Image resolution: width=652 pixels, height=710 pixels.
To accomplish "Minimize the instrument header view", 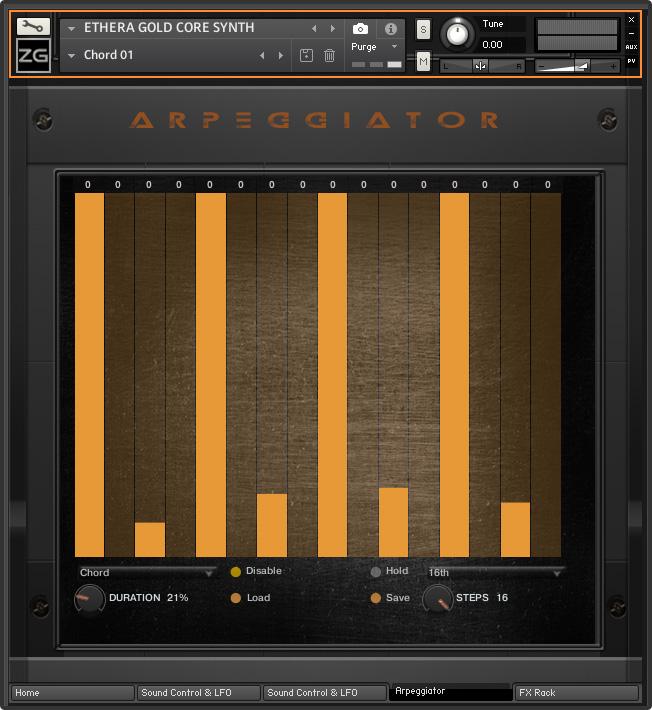I will point(631,34).
